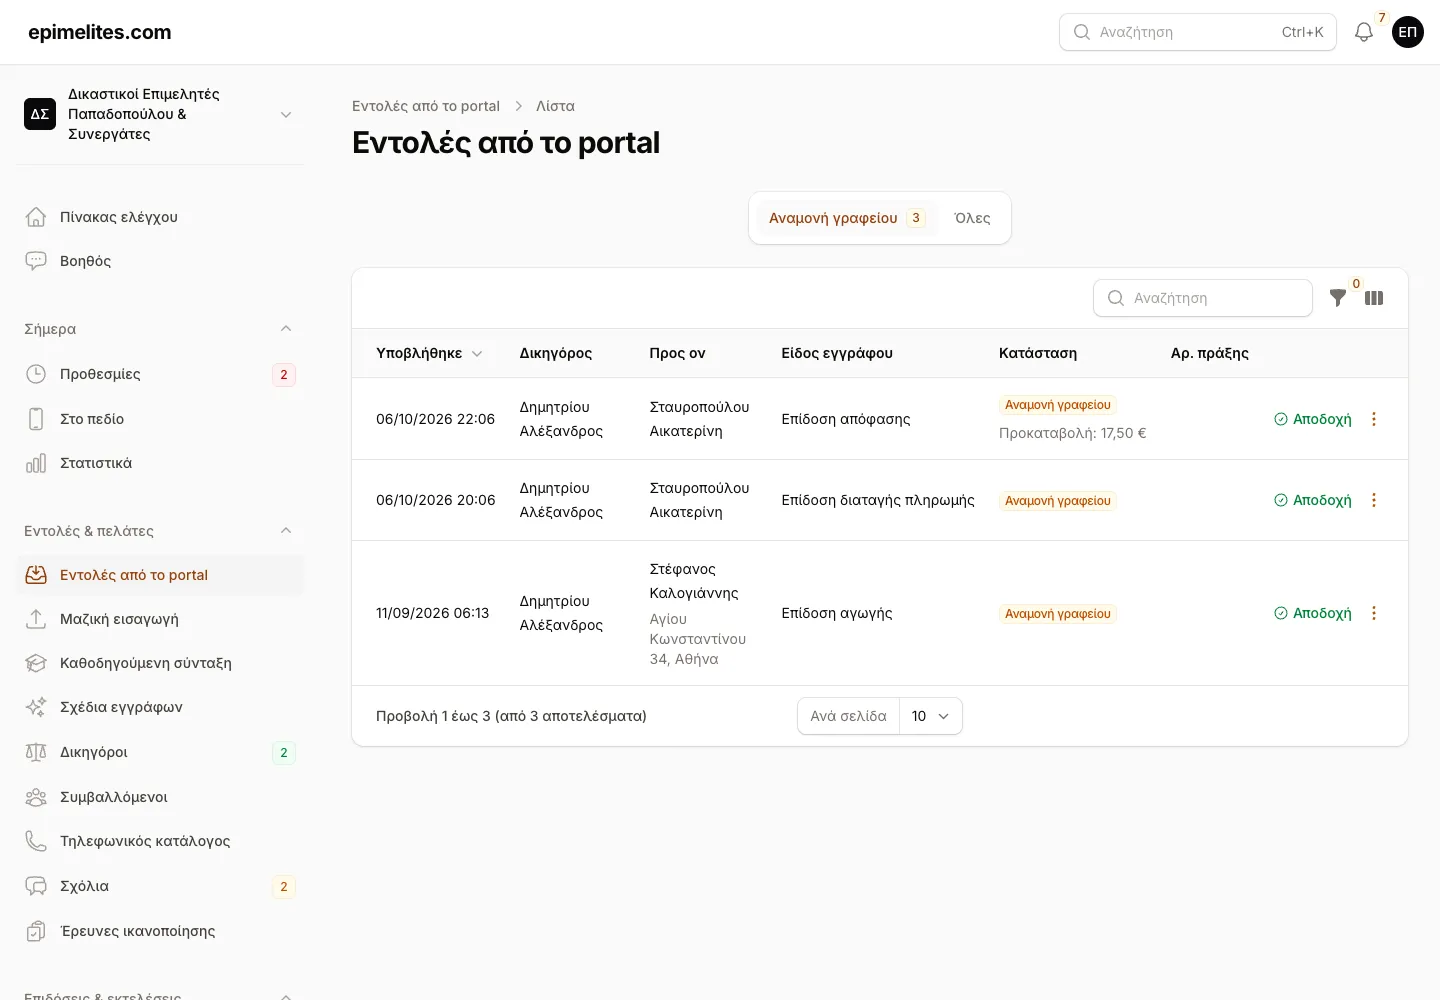Screen dimensions: 1440x1000
Task: Open Συμβαλλόμενοι page
Action: 160,797
